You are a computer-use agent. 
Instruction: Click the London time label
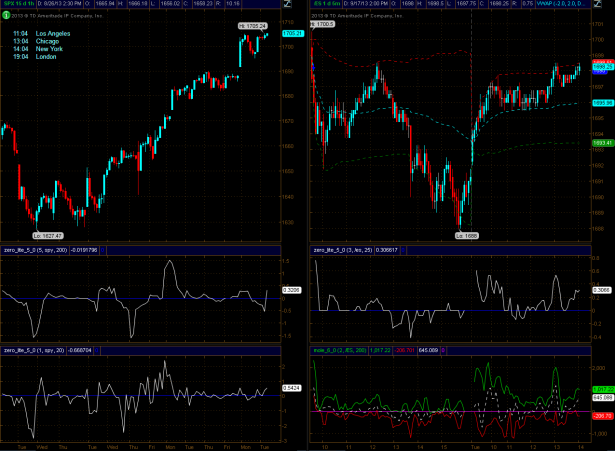[46, 57]
